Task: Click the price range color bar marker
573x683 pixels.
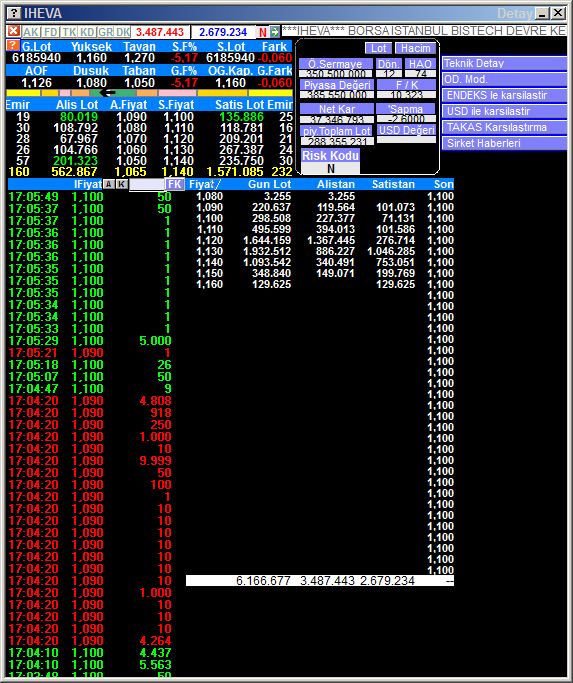Action: coord(107,92)
